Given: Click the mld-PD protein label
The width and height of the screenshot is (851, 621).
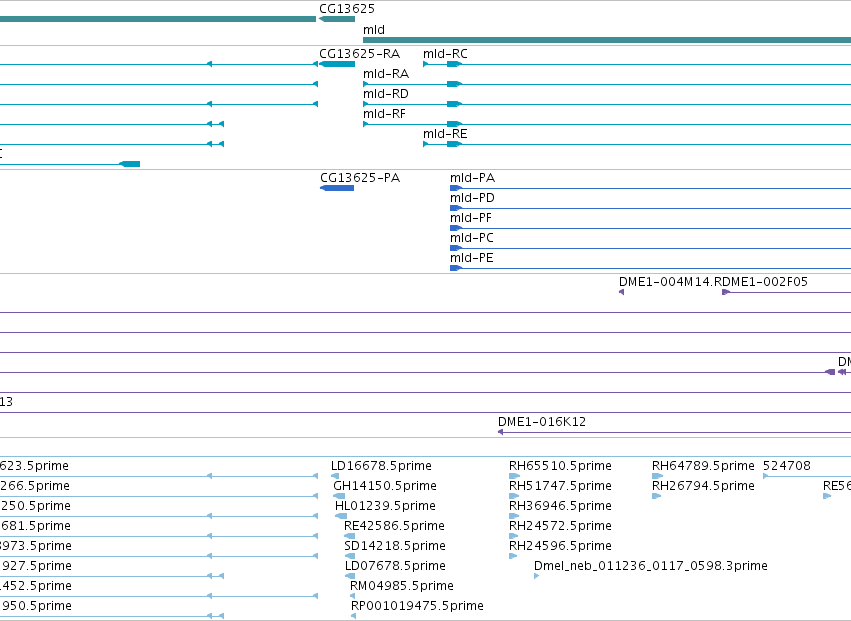Looking at the screenshot, I should point(472,198).
